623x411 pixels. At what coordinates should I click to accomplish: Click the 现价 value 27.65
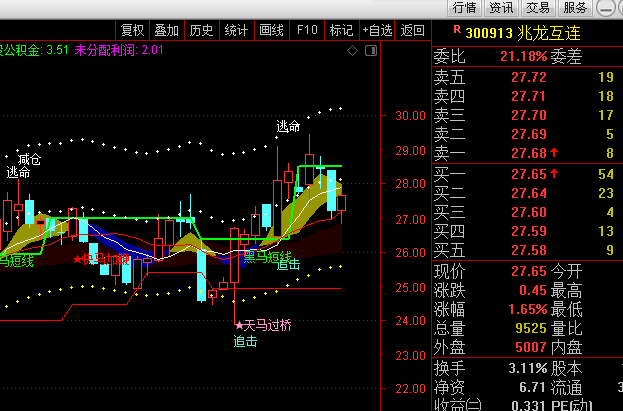(529, 271)
